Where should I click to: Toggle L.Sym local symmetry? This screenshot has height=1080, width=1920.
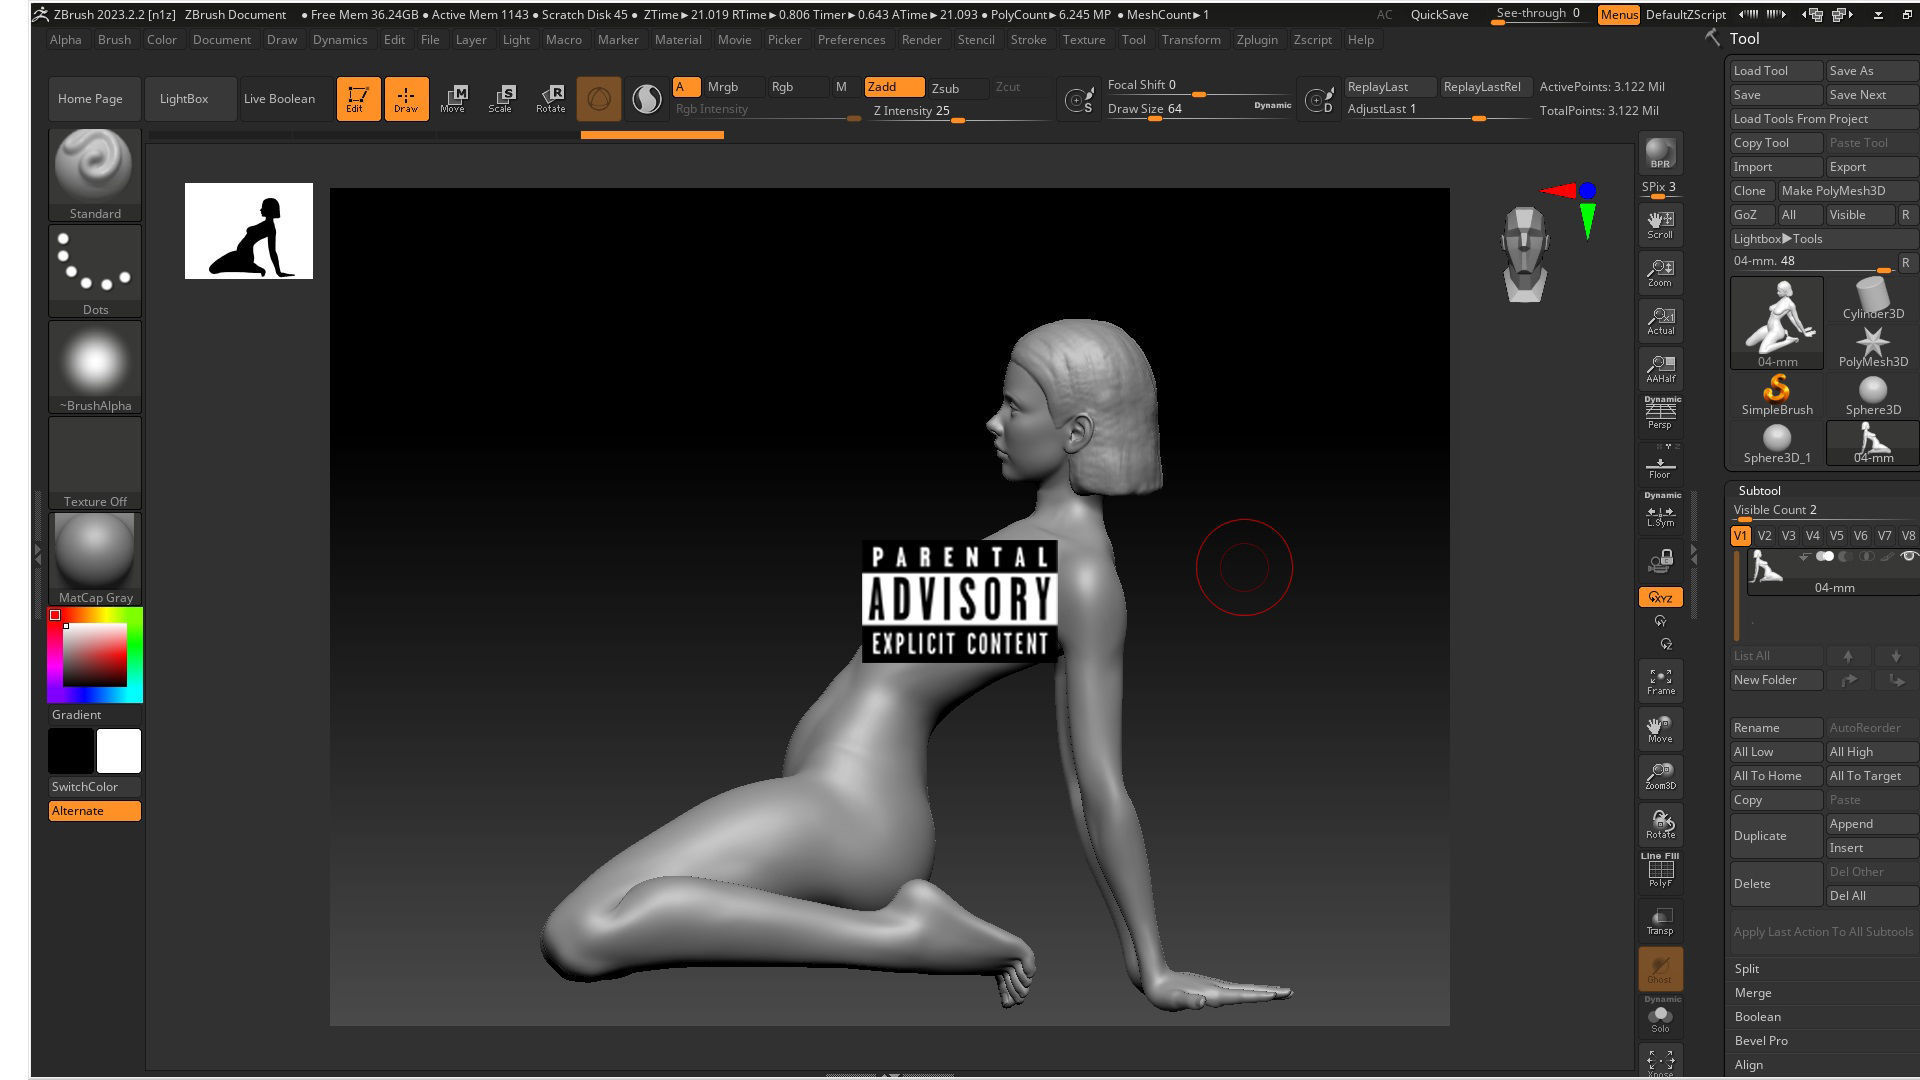pyautogui.click(x=1660, y=511)
